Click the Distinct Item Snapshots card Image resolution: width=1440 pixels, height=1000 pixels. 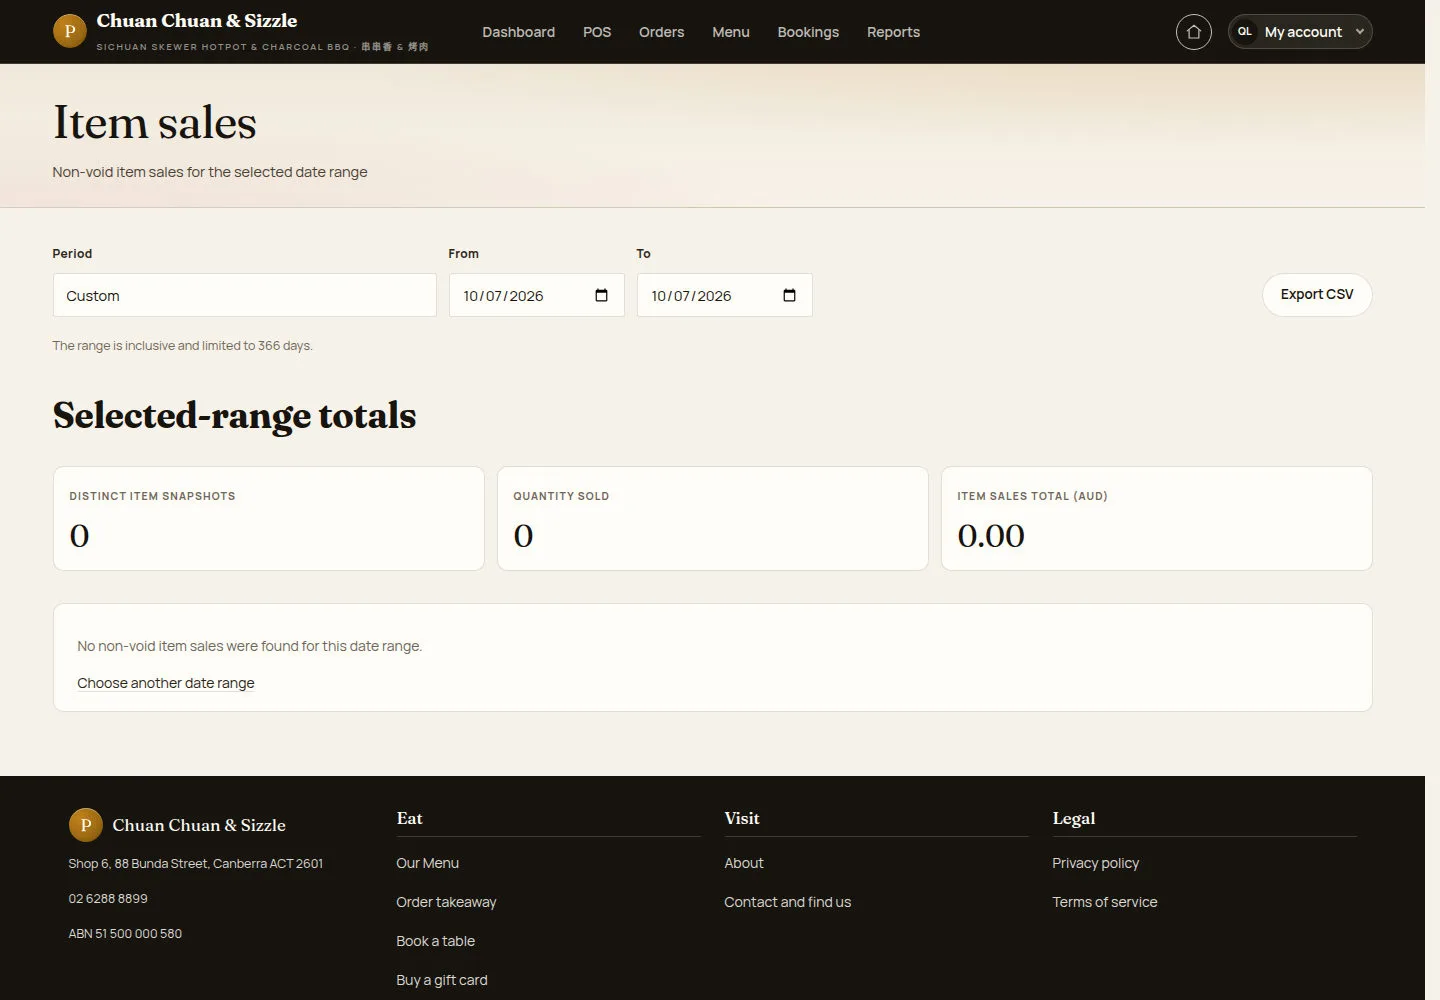(x=268, y=518)
